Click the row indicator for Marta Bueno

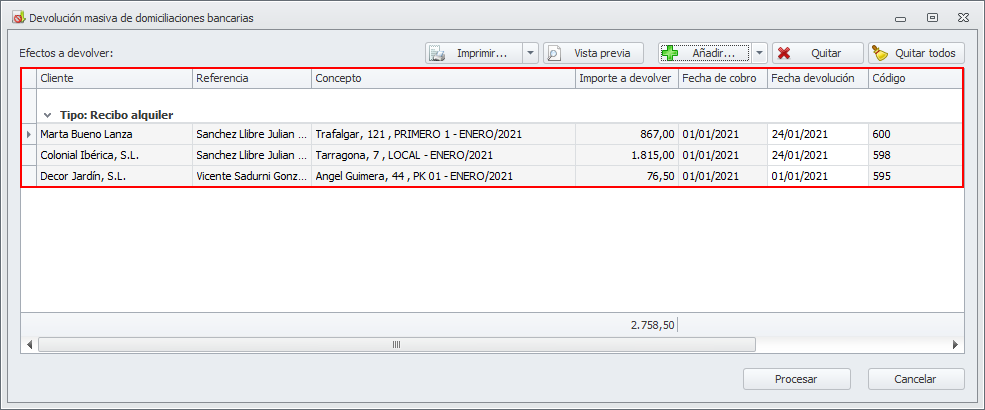point(29,134)
